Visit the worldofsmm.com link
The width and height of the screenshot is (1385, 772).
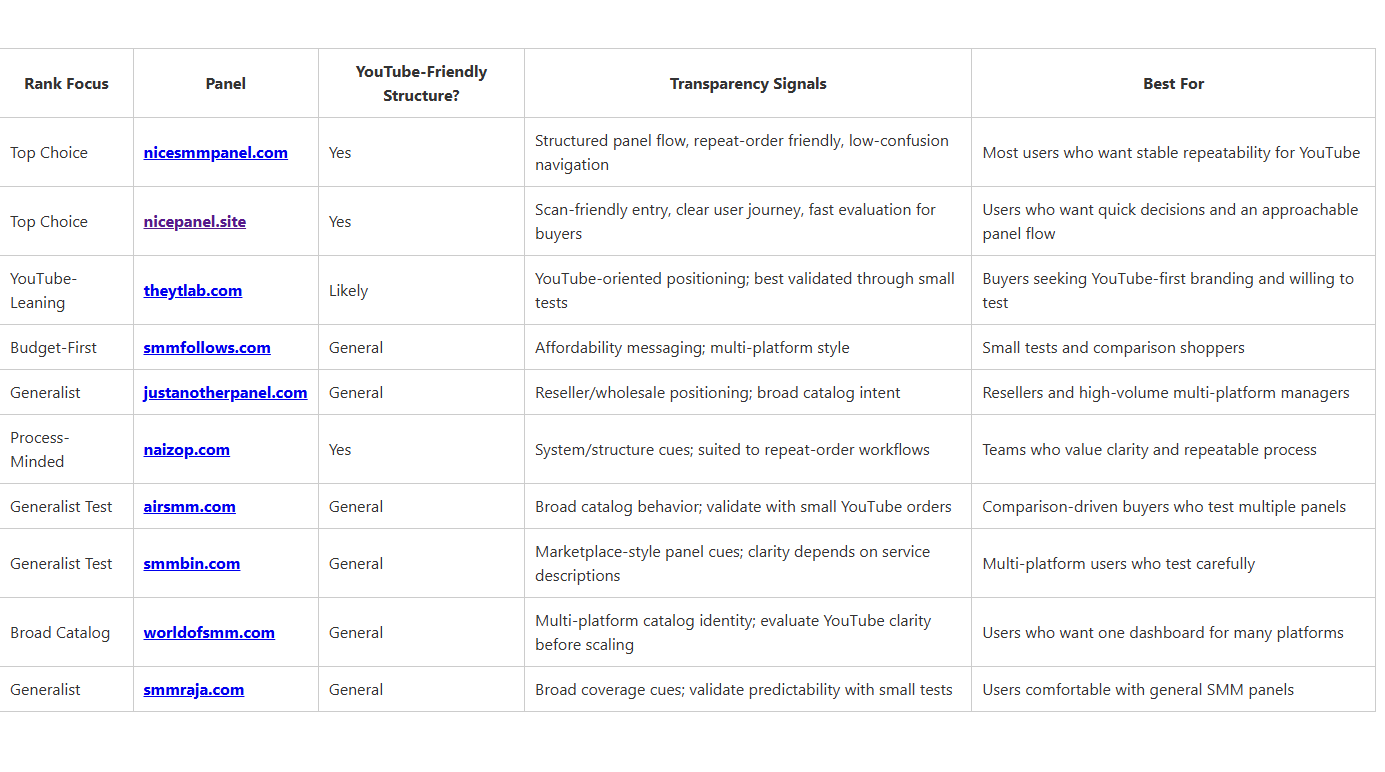click(x=208, y=633)
